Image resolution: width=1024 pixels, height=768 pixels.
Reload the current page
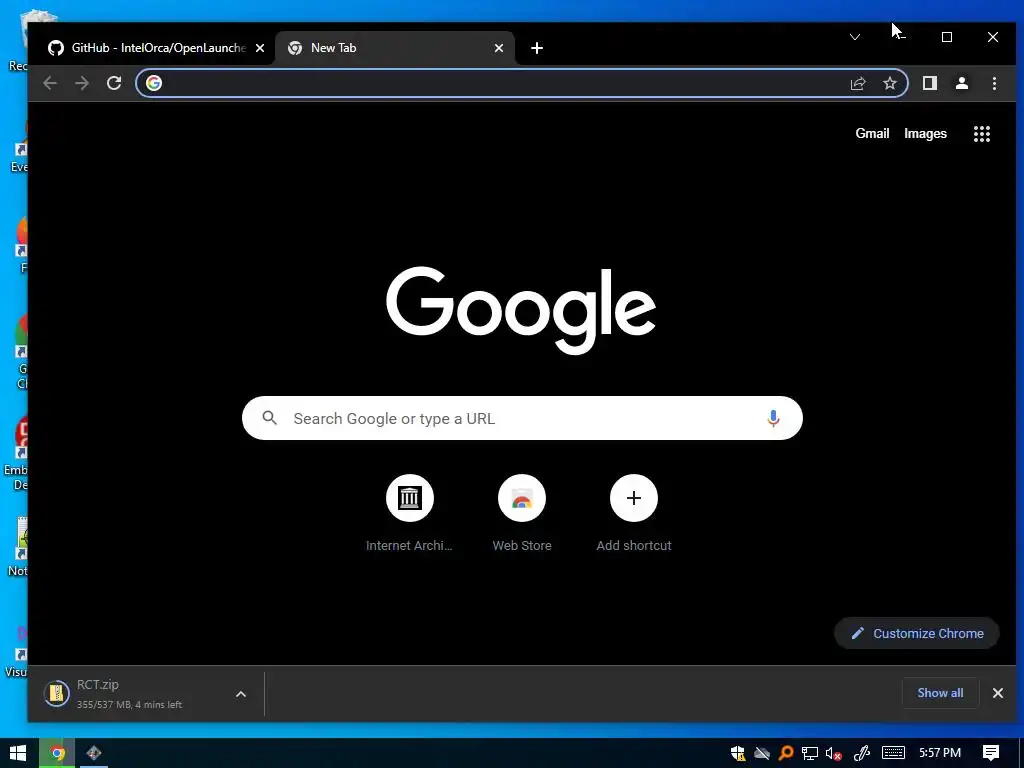(x=114, y=83)
